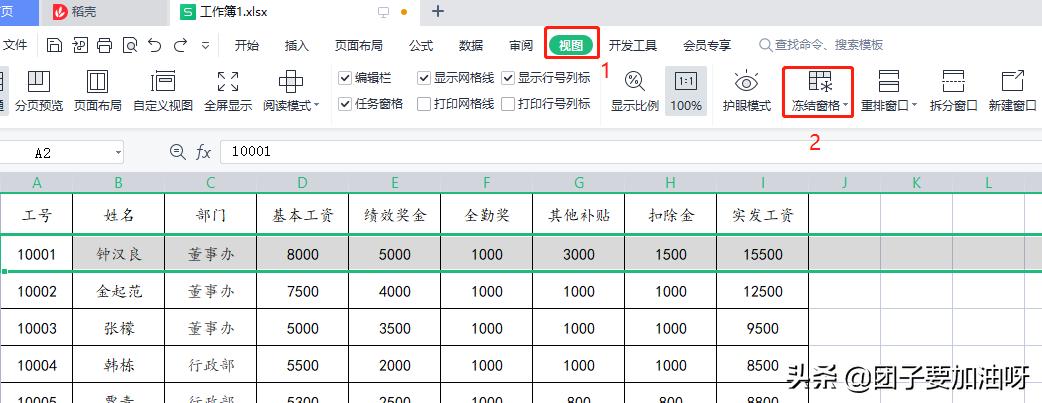Click the search commands box
This screenshot has height=403, width=1042.
[x=821, y=45]
